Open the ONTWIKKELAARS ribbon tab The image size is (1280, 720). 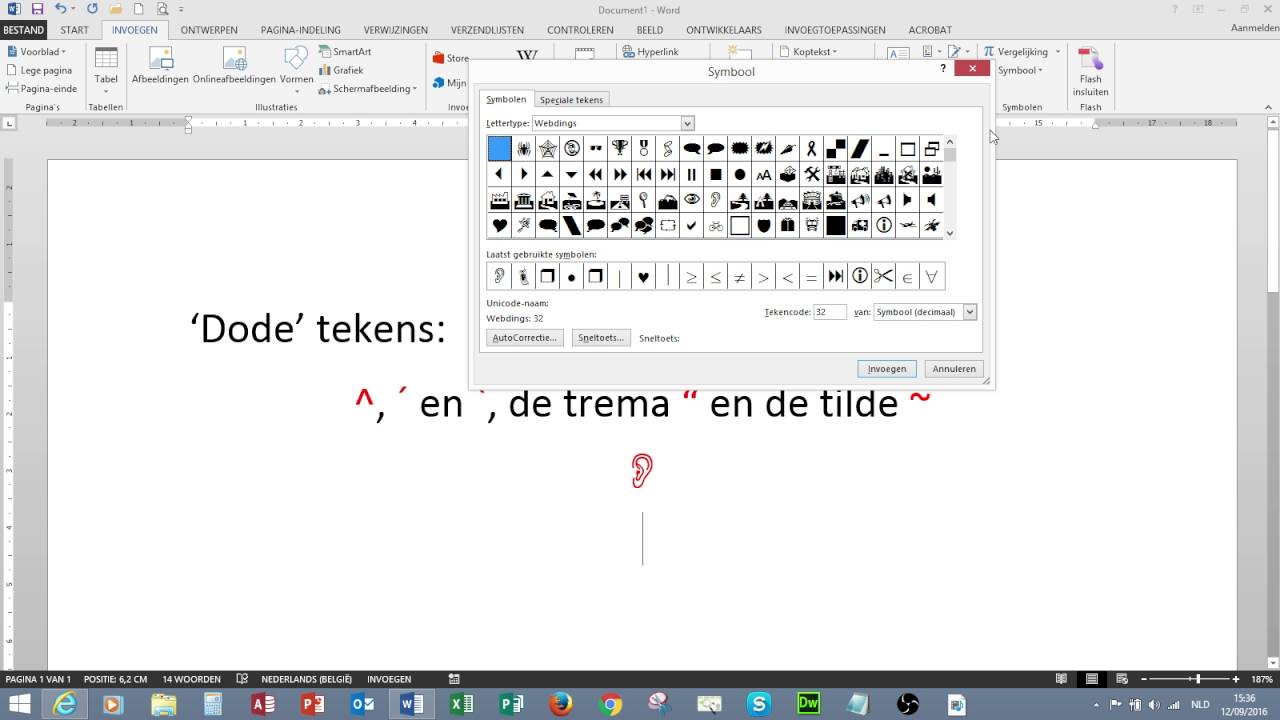coord(724,30)
